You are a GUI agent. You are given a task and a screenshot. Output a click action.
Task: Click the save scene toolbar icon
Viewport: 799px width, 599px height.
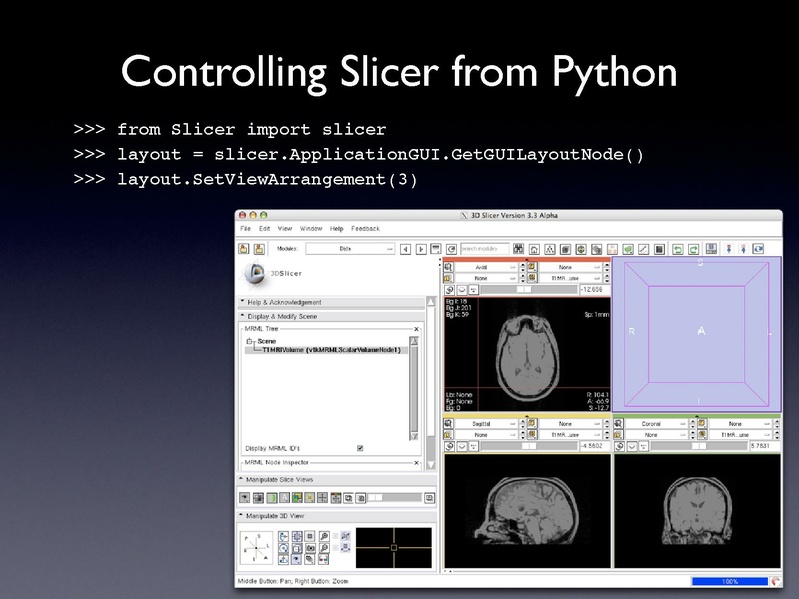tap(259, 249)
